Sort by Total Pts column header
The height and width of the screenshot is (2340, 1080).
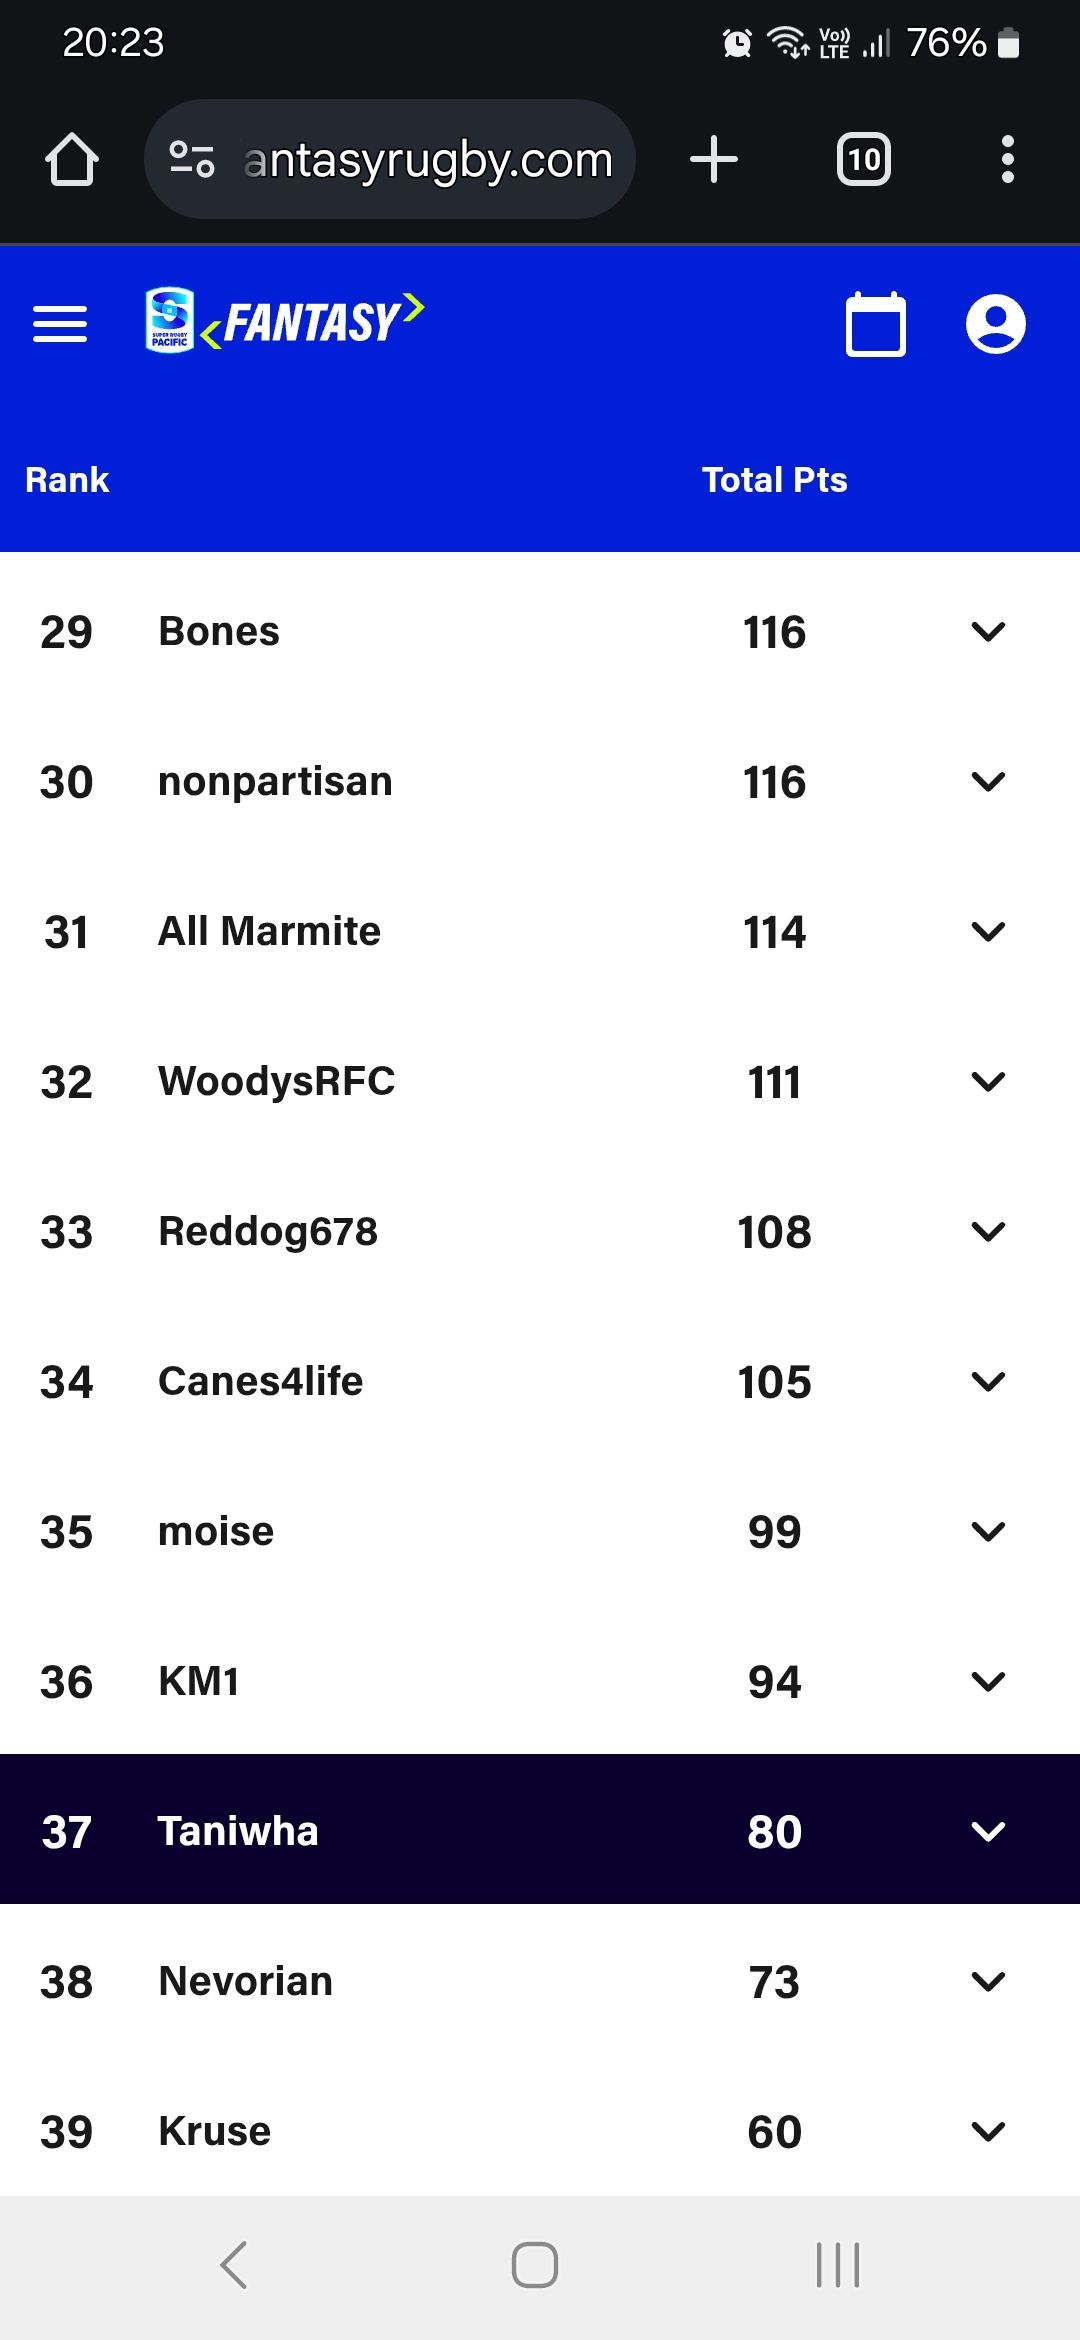click(x=774, y=480)
